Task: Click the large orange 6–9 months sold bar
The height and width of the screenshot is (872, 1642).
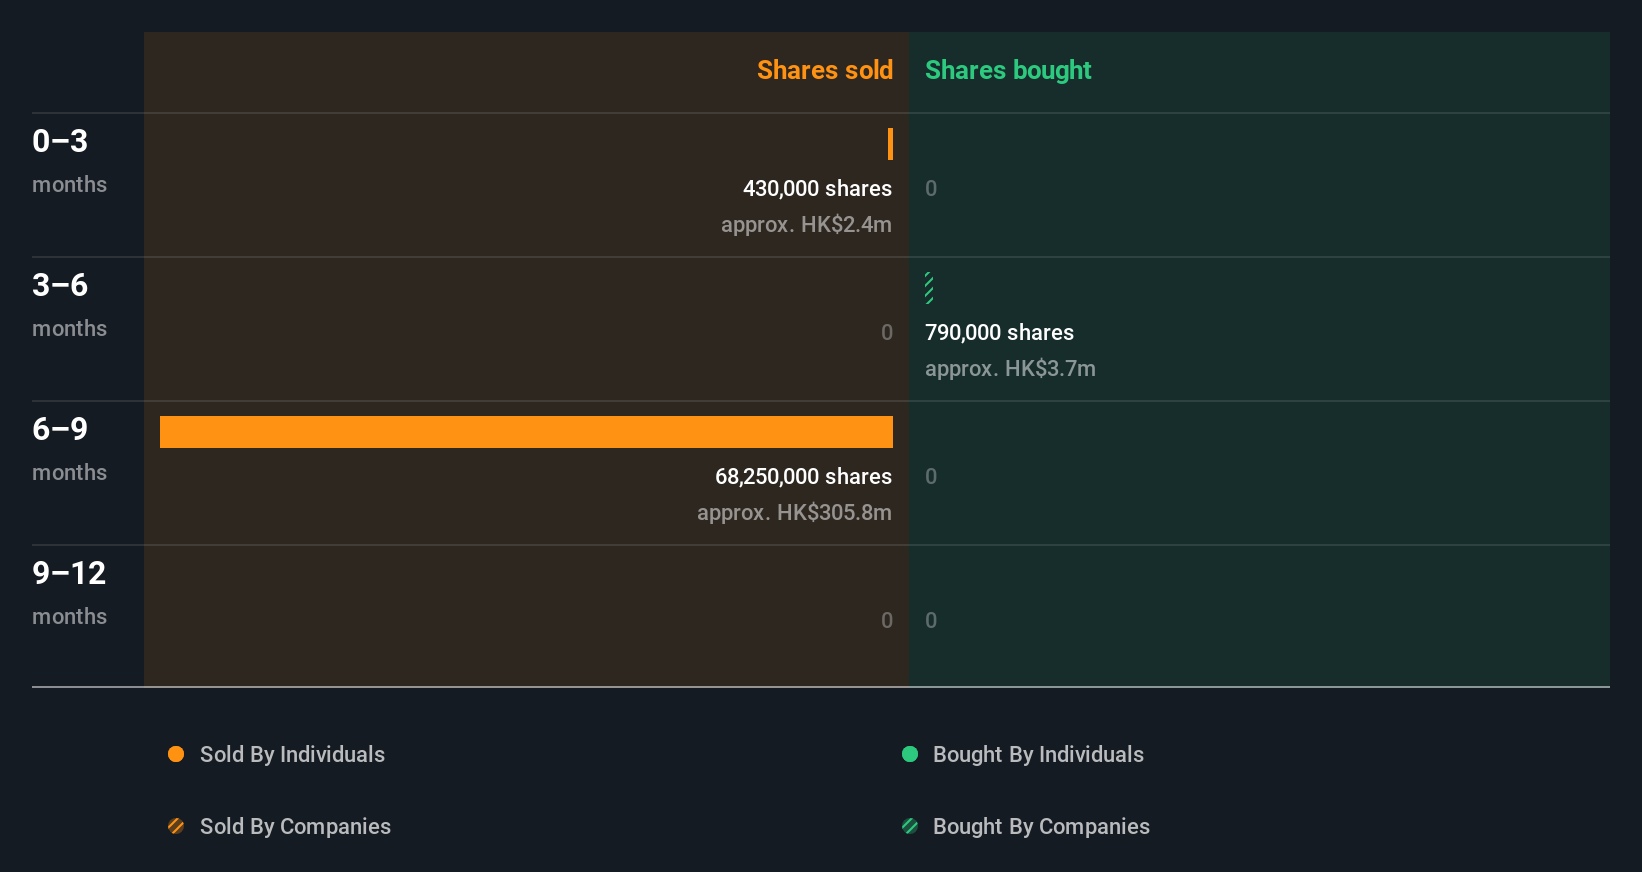Action: [526, 432]
